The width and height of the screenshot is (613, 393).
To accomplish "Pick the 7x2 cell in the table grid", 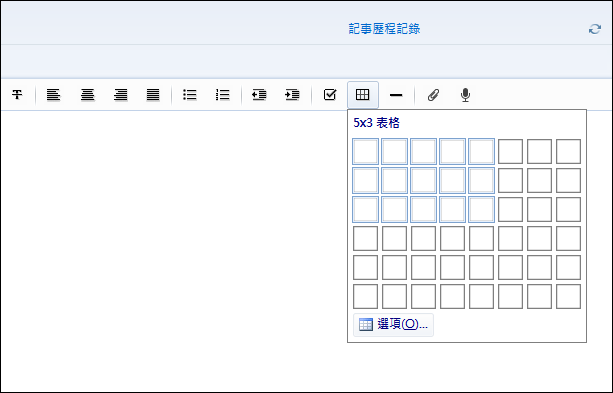I will 540,180.
